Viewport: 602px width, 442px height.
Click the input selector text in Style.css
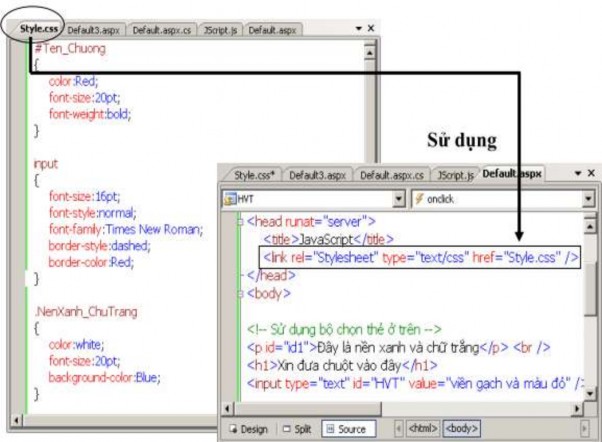(x=45, y=164)
